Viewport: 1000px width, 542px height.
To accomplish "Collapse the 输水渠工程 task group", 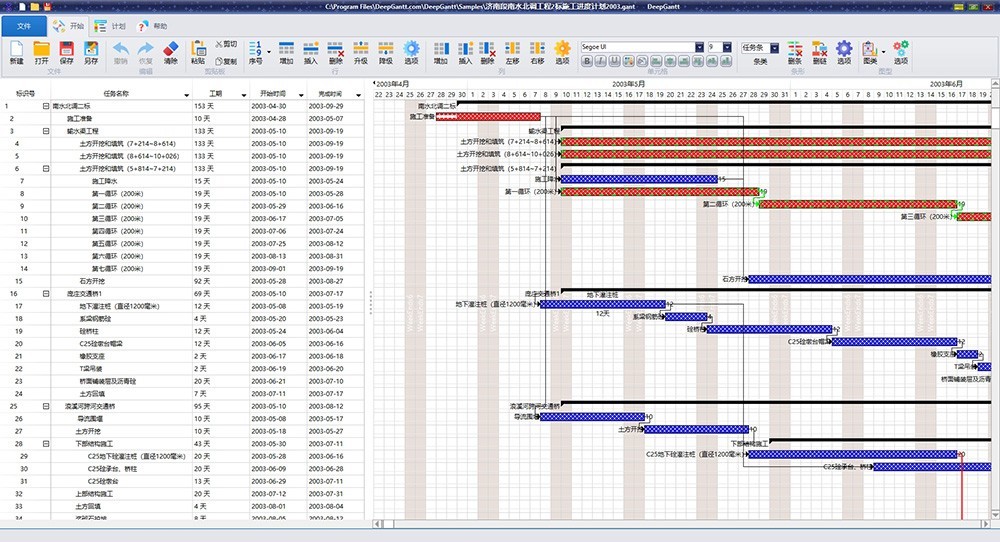I will [x=46, y=130].
